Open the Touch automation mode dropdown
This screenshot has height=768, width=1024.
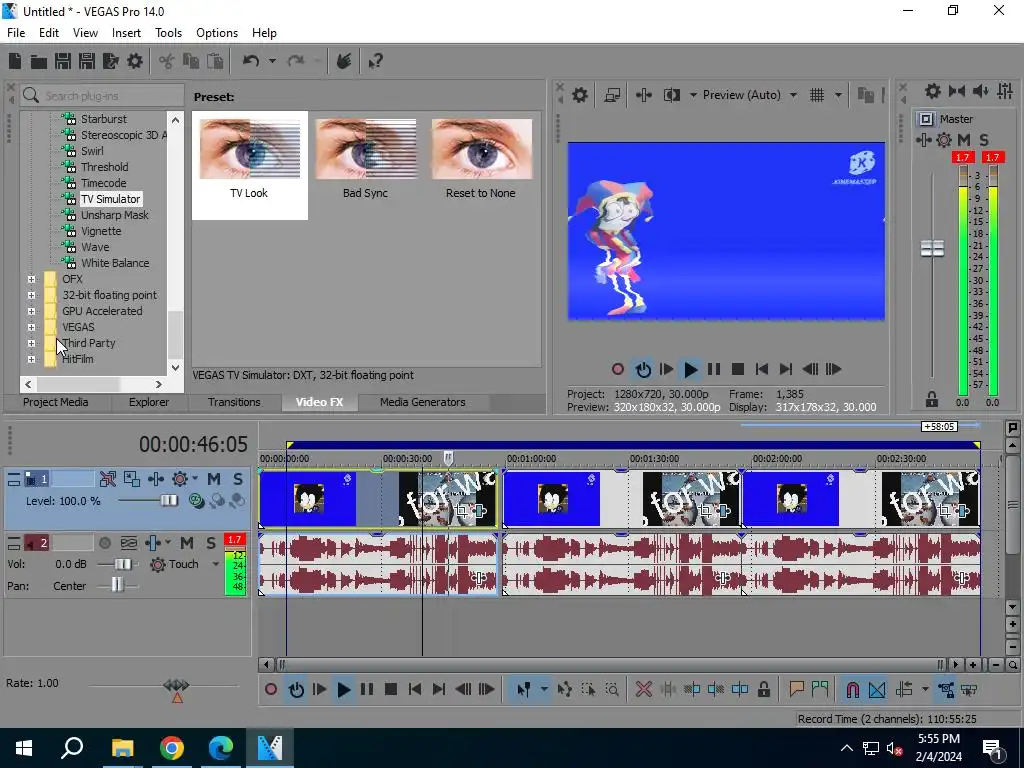pos(216,564)
